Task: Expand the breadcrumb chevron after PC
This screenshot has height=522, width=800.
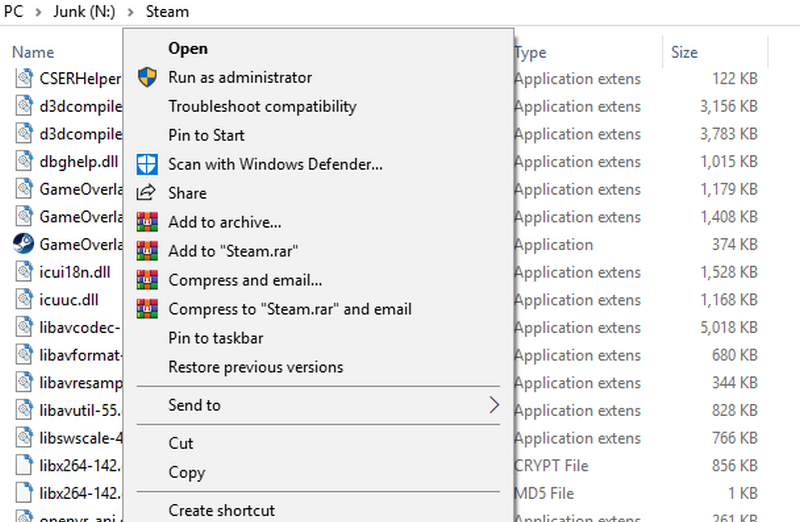Action: [x=38, y=12]
